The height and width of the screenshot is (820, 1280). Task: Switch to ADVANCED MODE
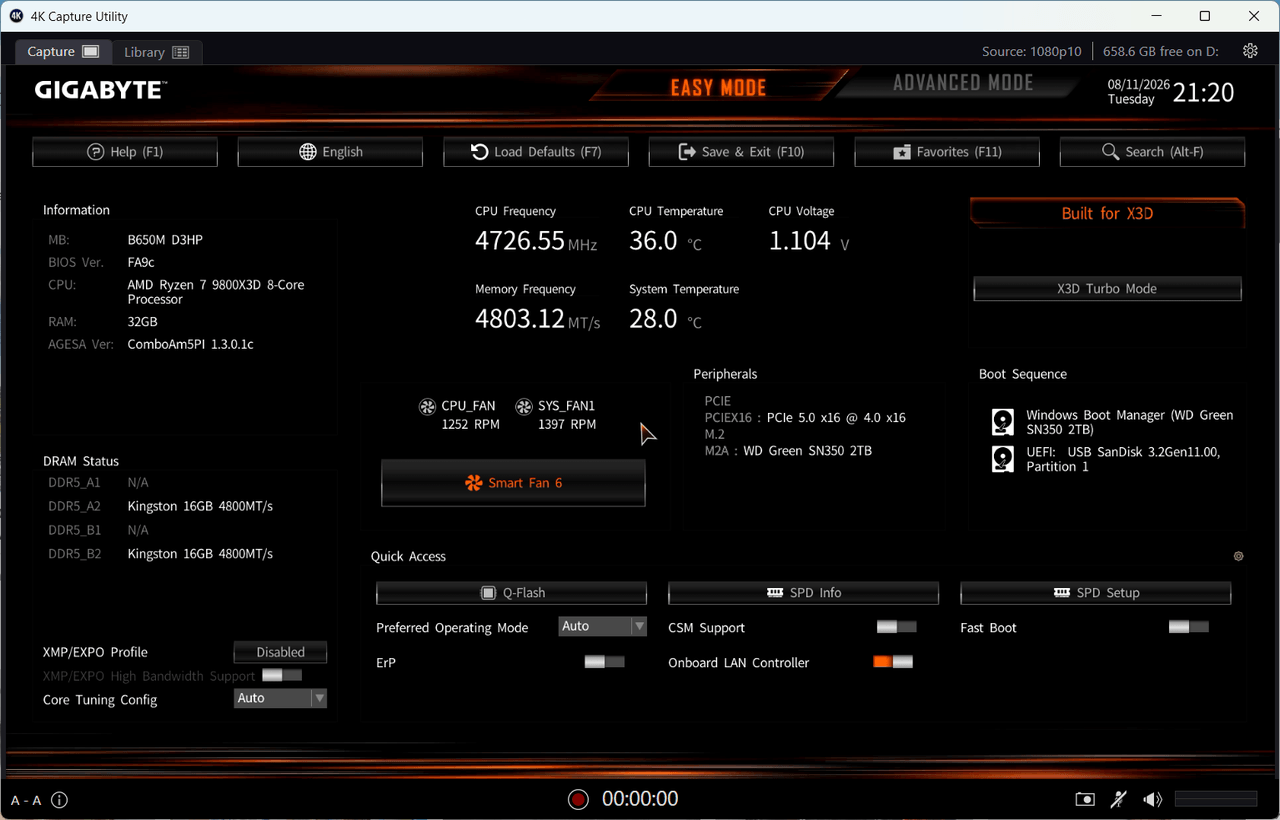point(963,83)
